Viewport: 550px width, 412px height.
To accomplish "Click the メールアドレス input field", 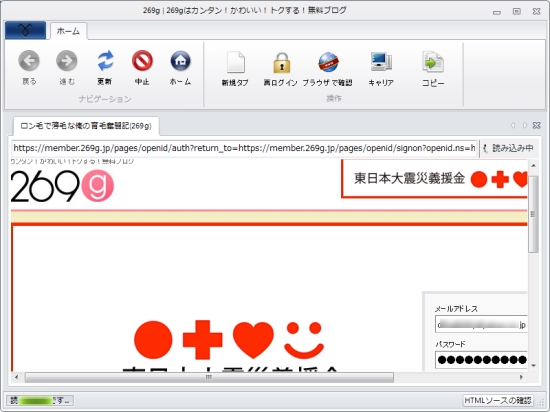I will coord(481,324).
